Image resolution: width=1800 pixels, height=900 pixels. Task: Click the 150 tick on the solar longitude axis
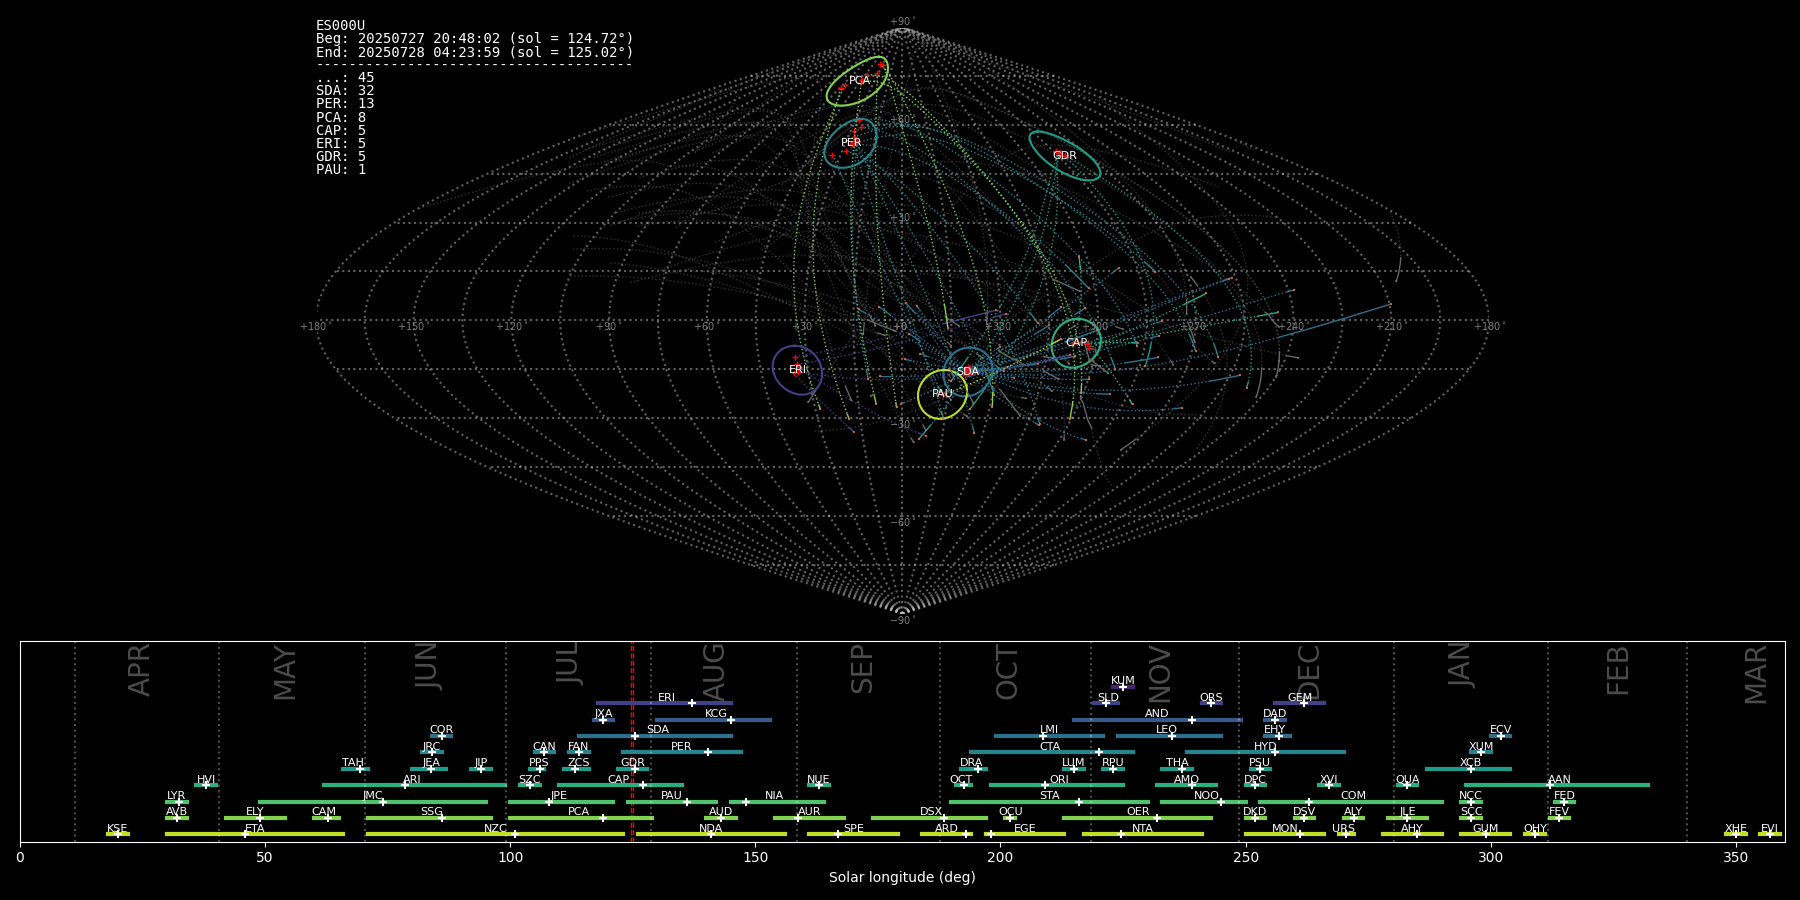point(755,857)
